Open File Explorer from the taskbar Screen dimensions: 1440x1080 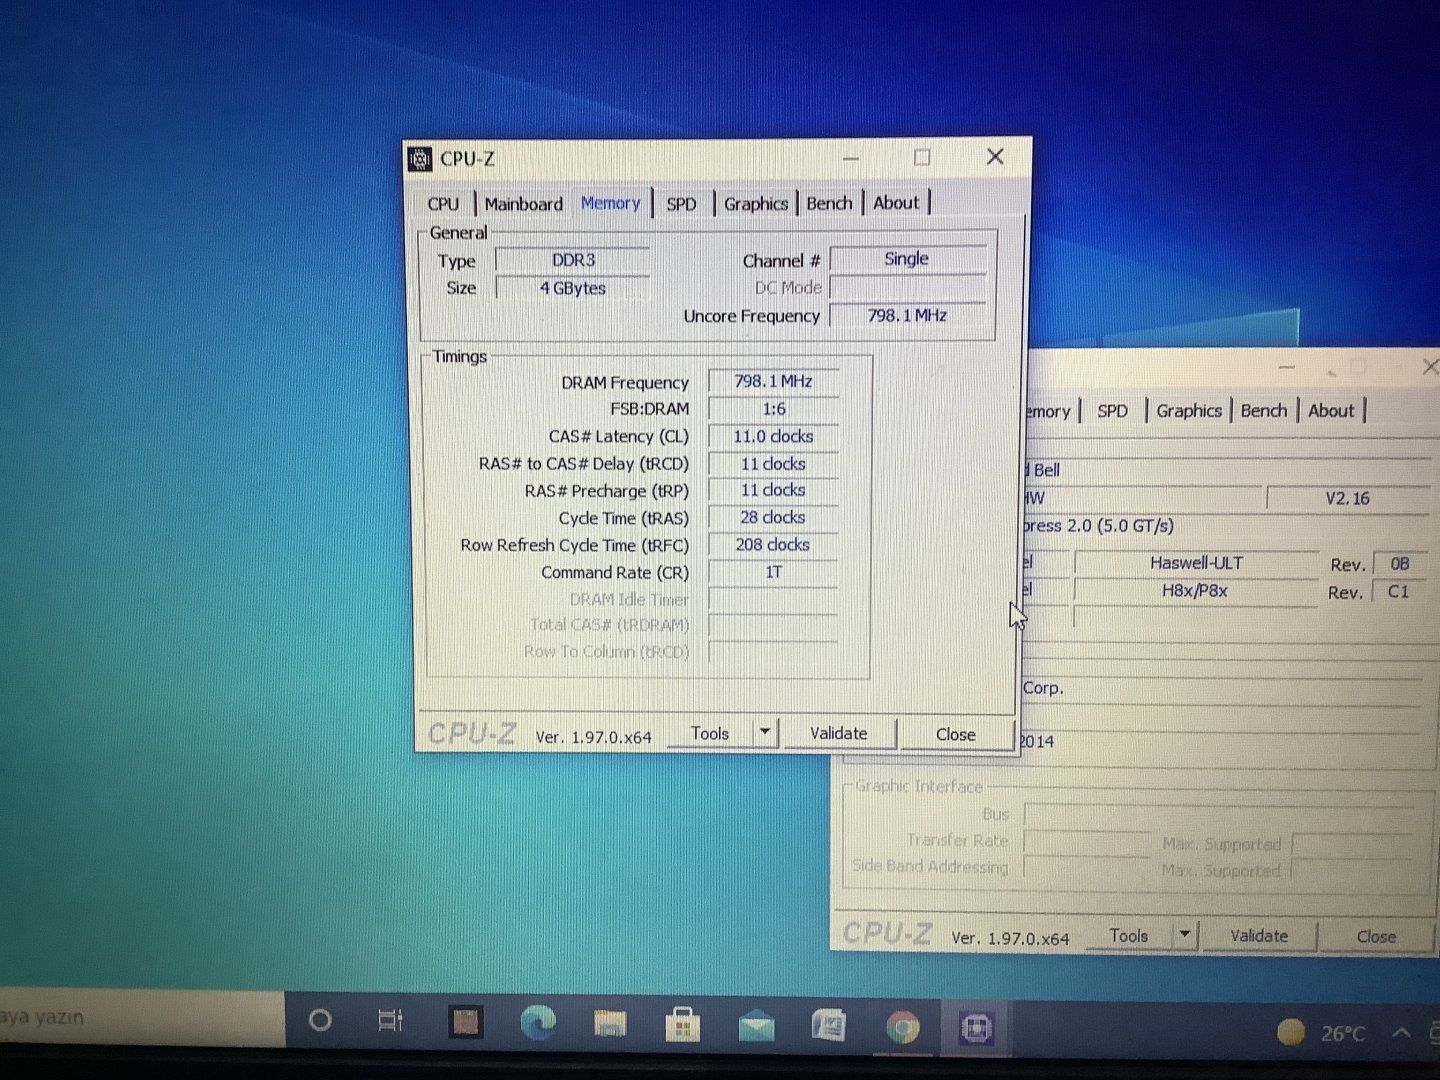(x=610, y=1024)
